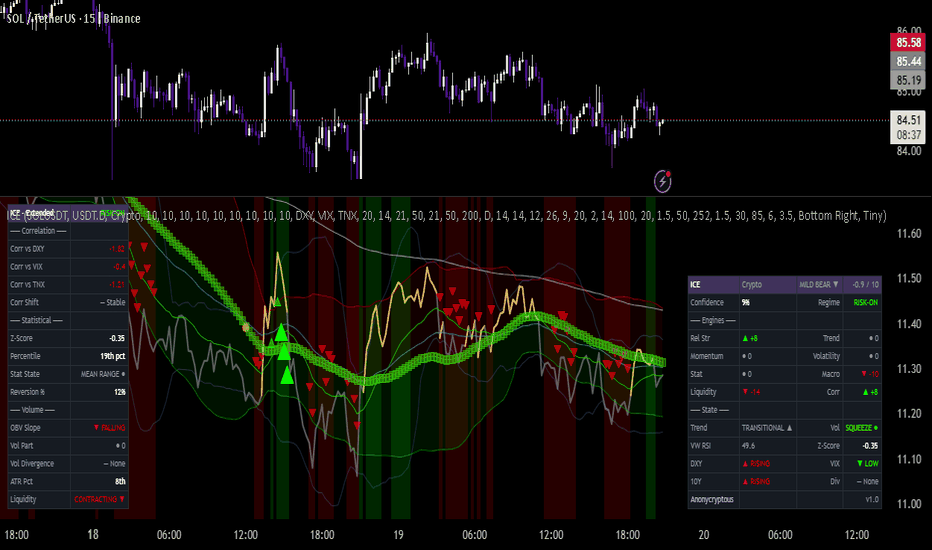Click 11.40 on the indicator scale
This screenshot has height=550, width=932.
coord(909,323)
